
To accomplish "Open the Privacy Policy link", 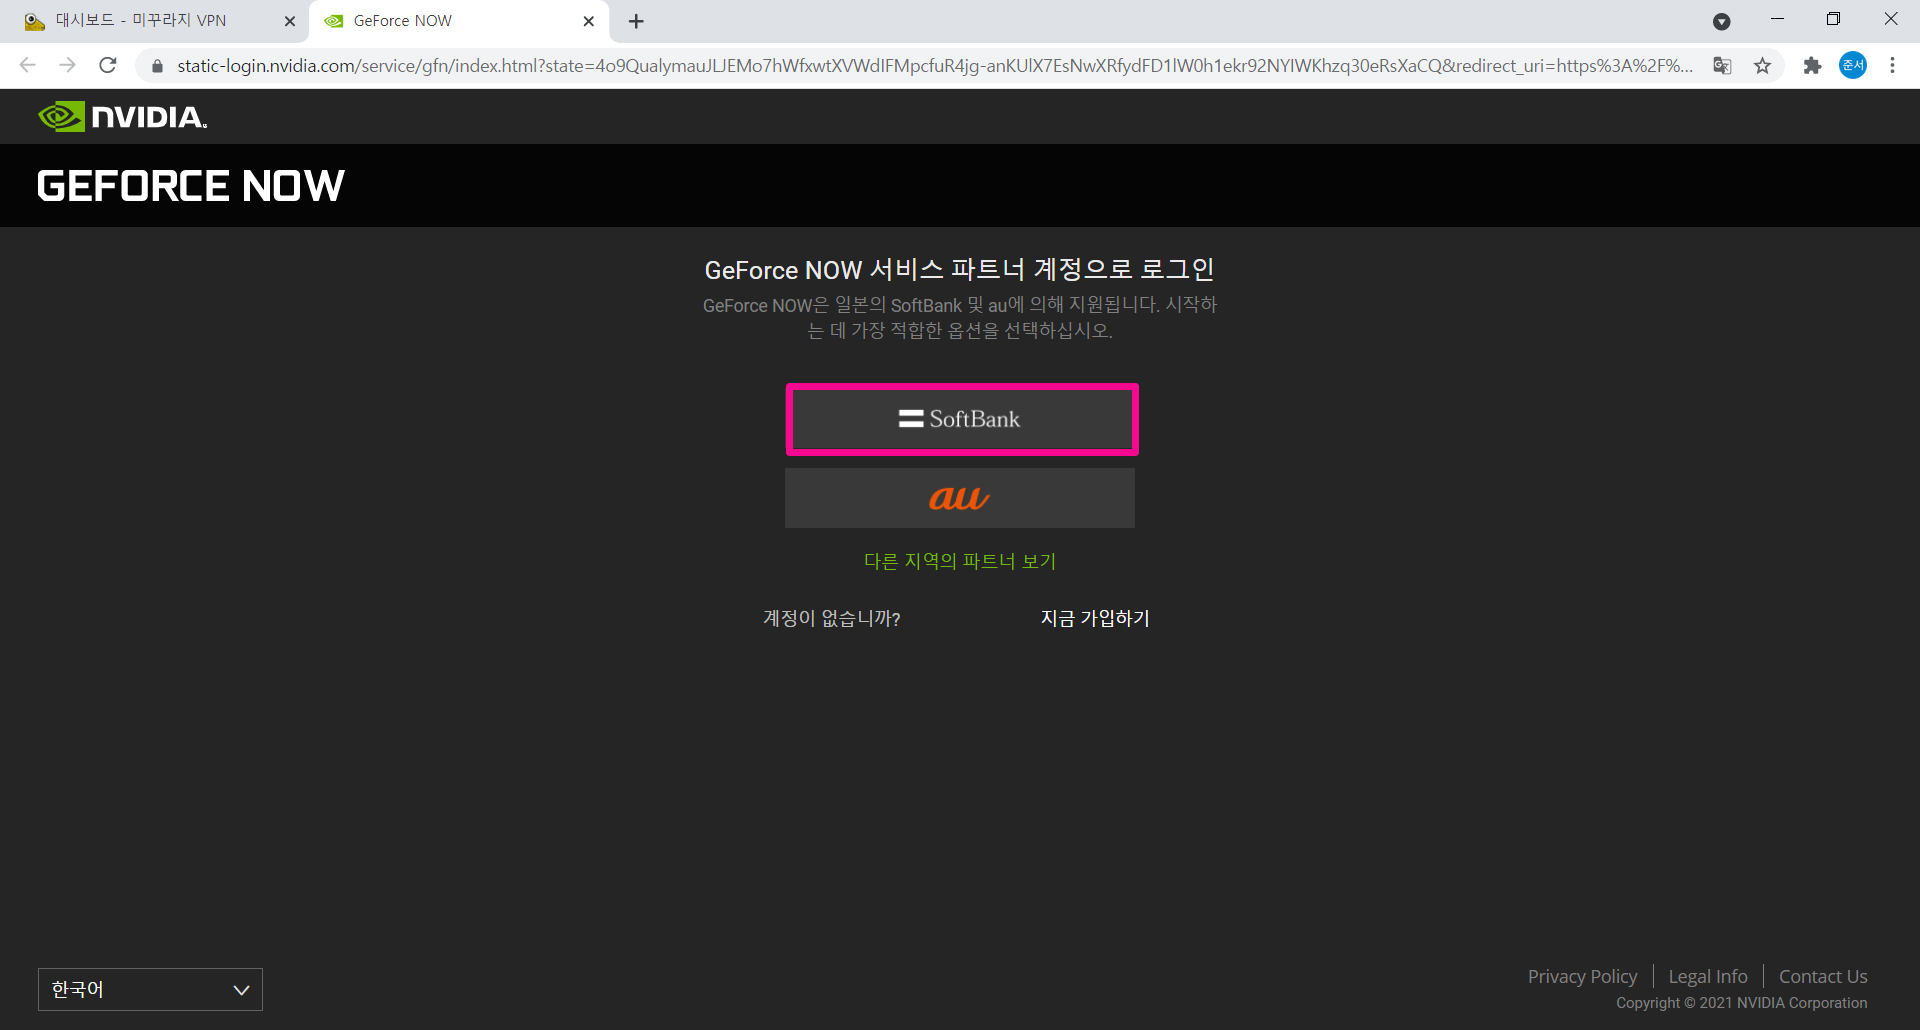I will [x=1582, y=976].
